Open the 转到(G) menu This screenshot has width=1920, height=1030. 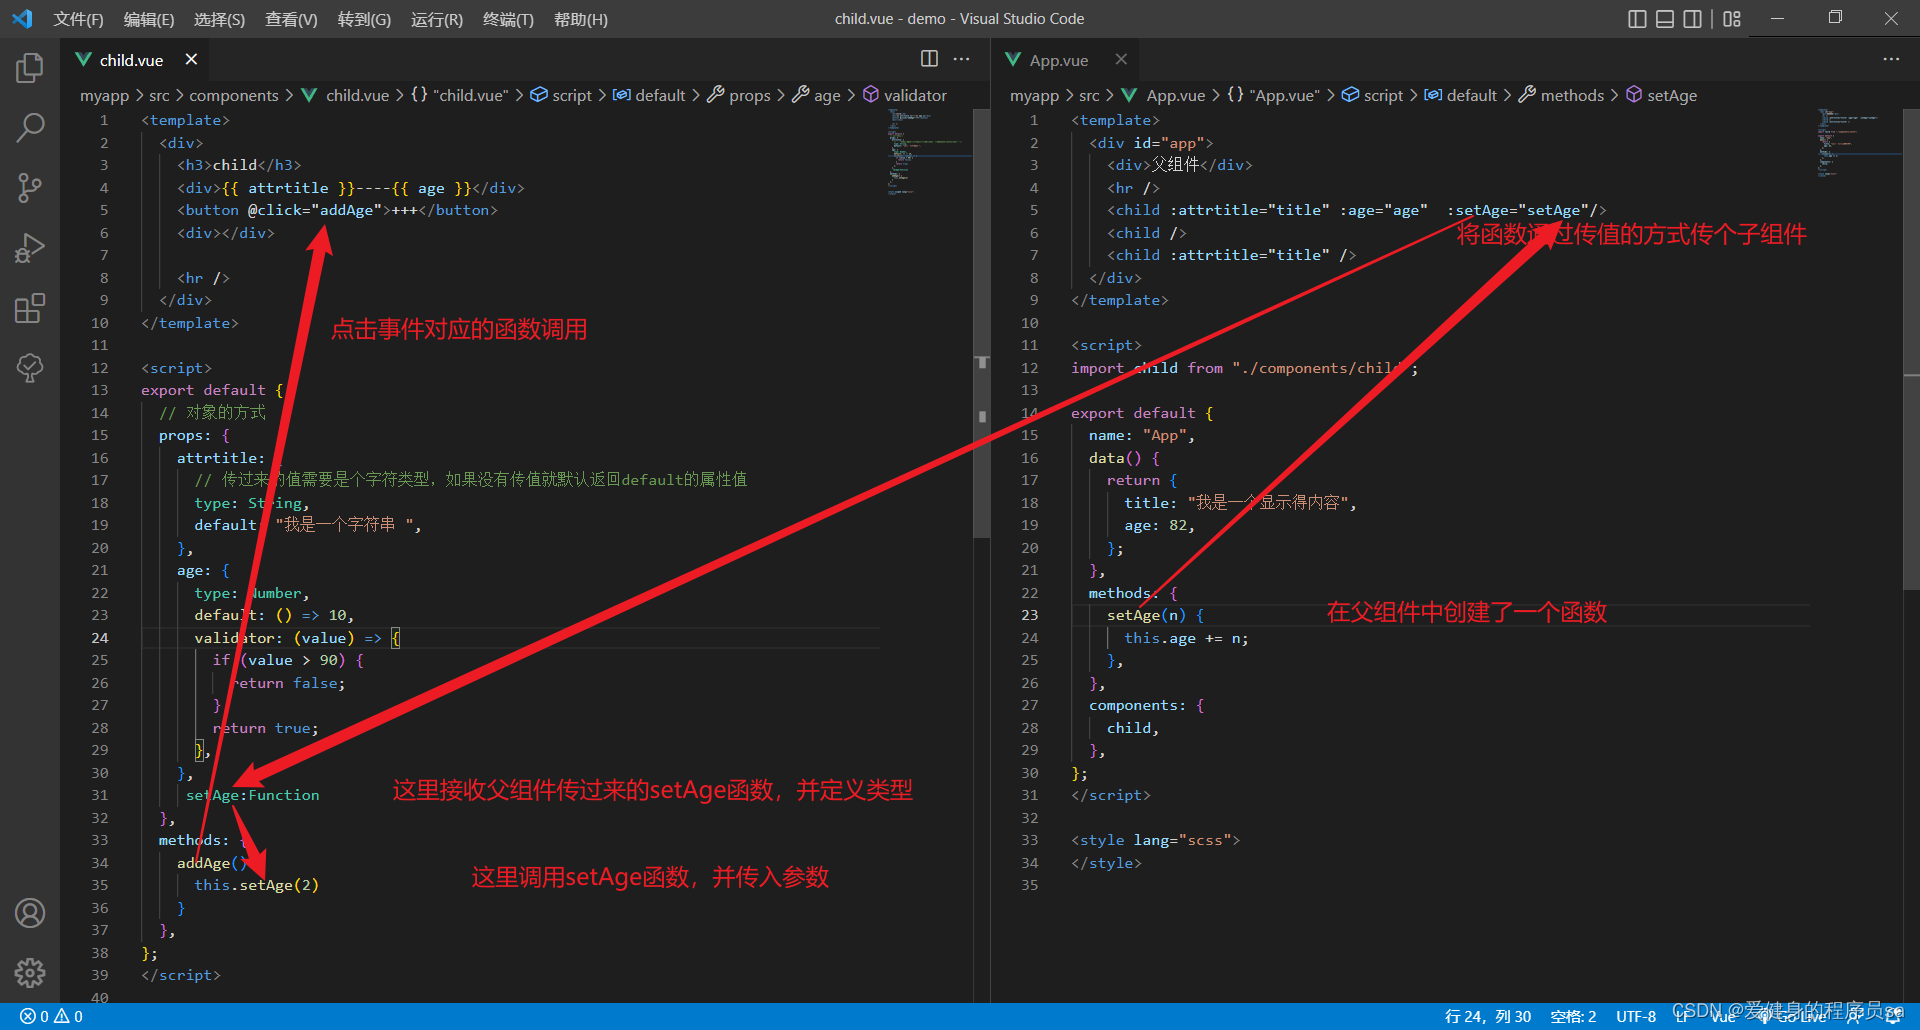click(x=364, y=19)
